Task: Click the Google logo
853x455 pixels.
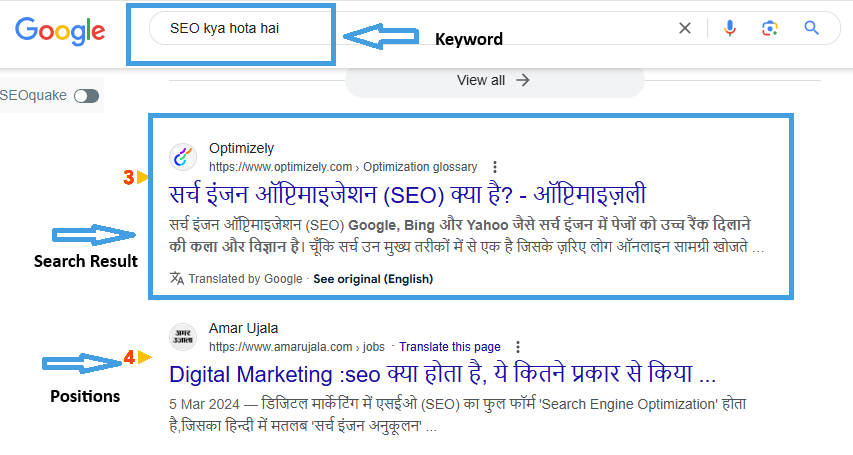Action: 60,29
